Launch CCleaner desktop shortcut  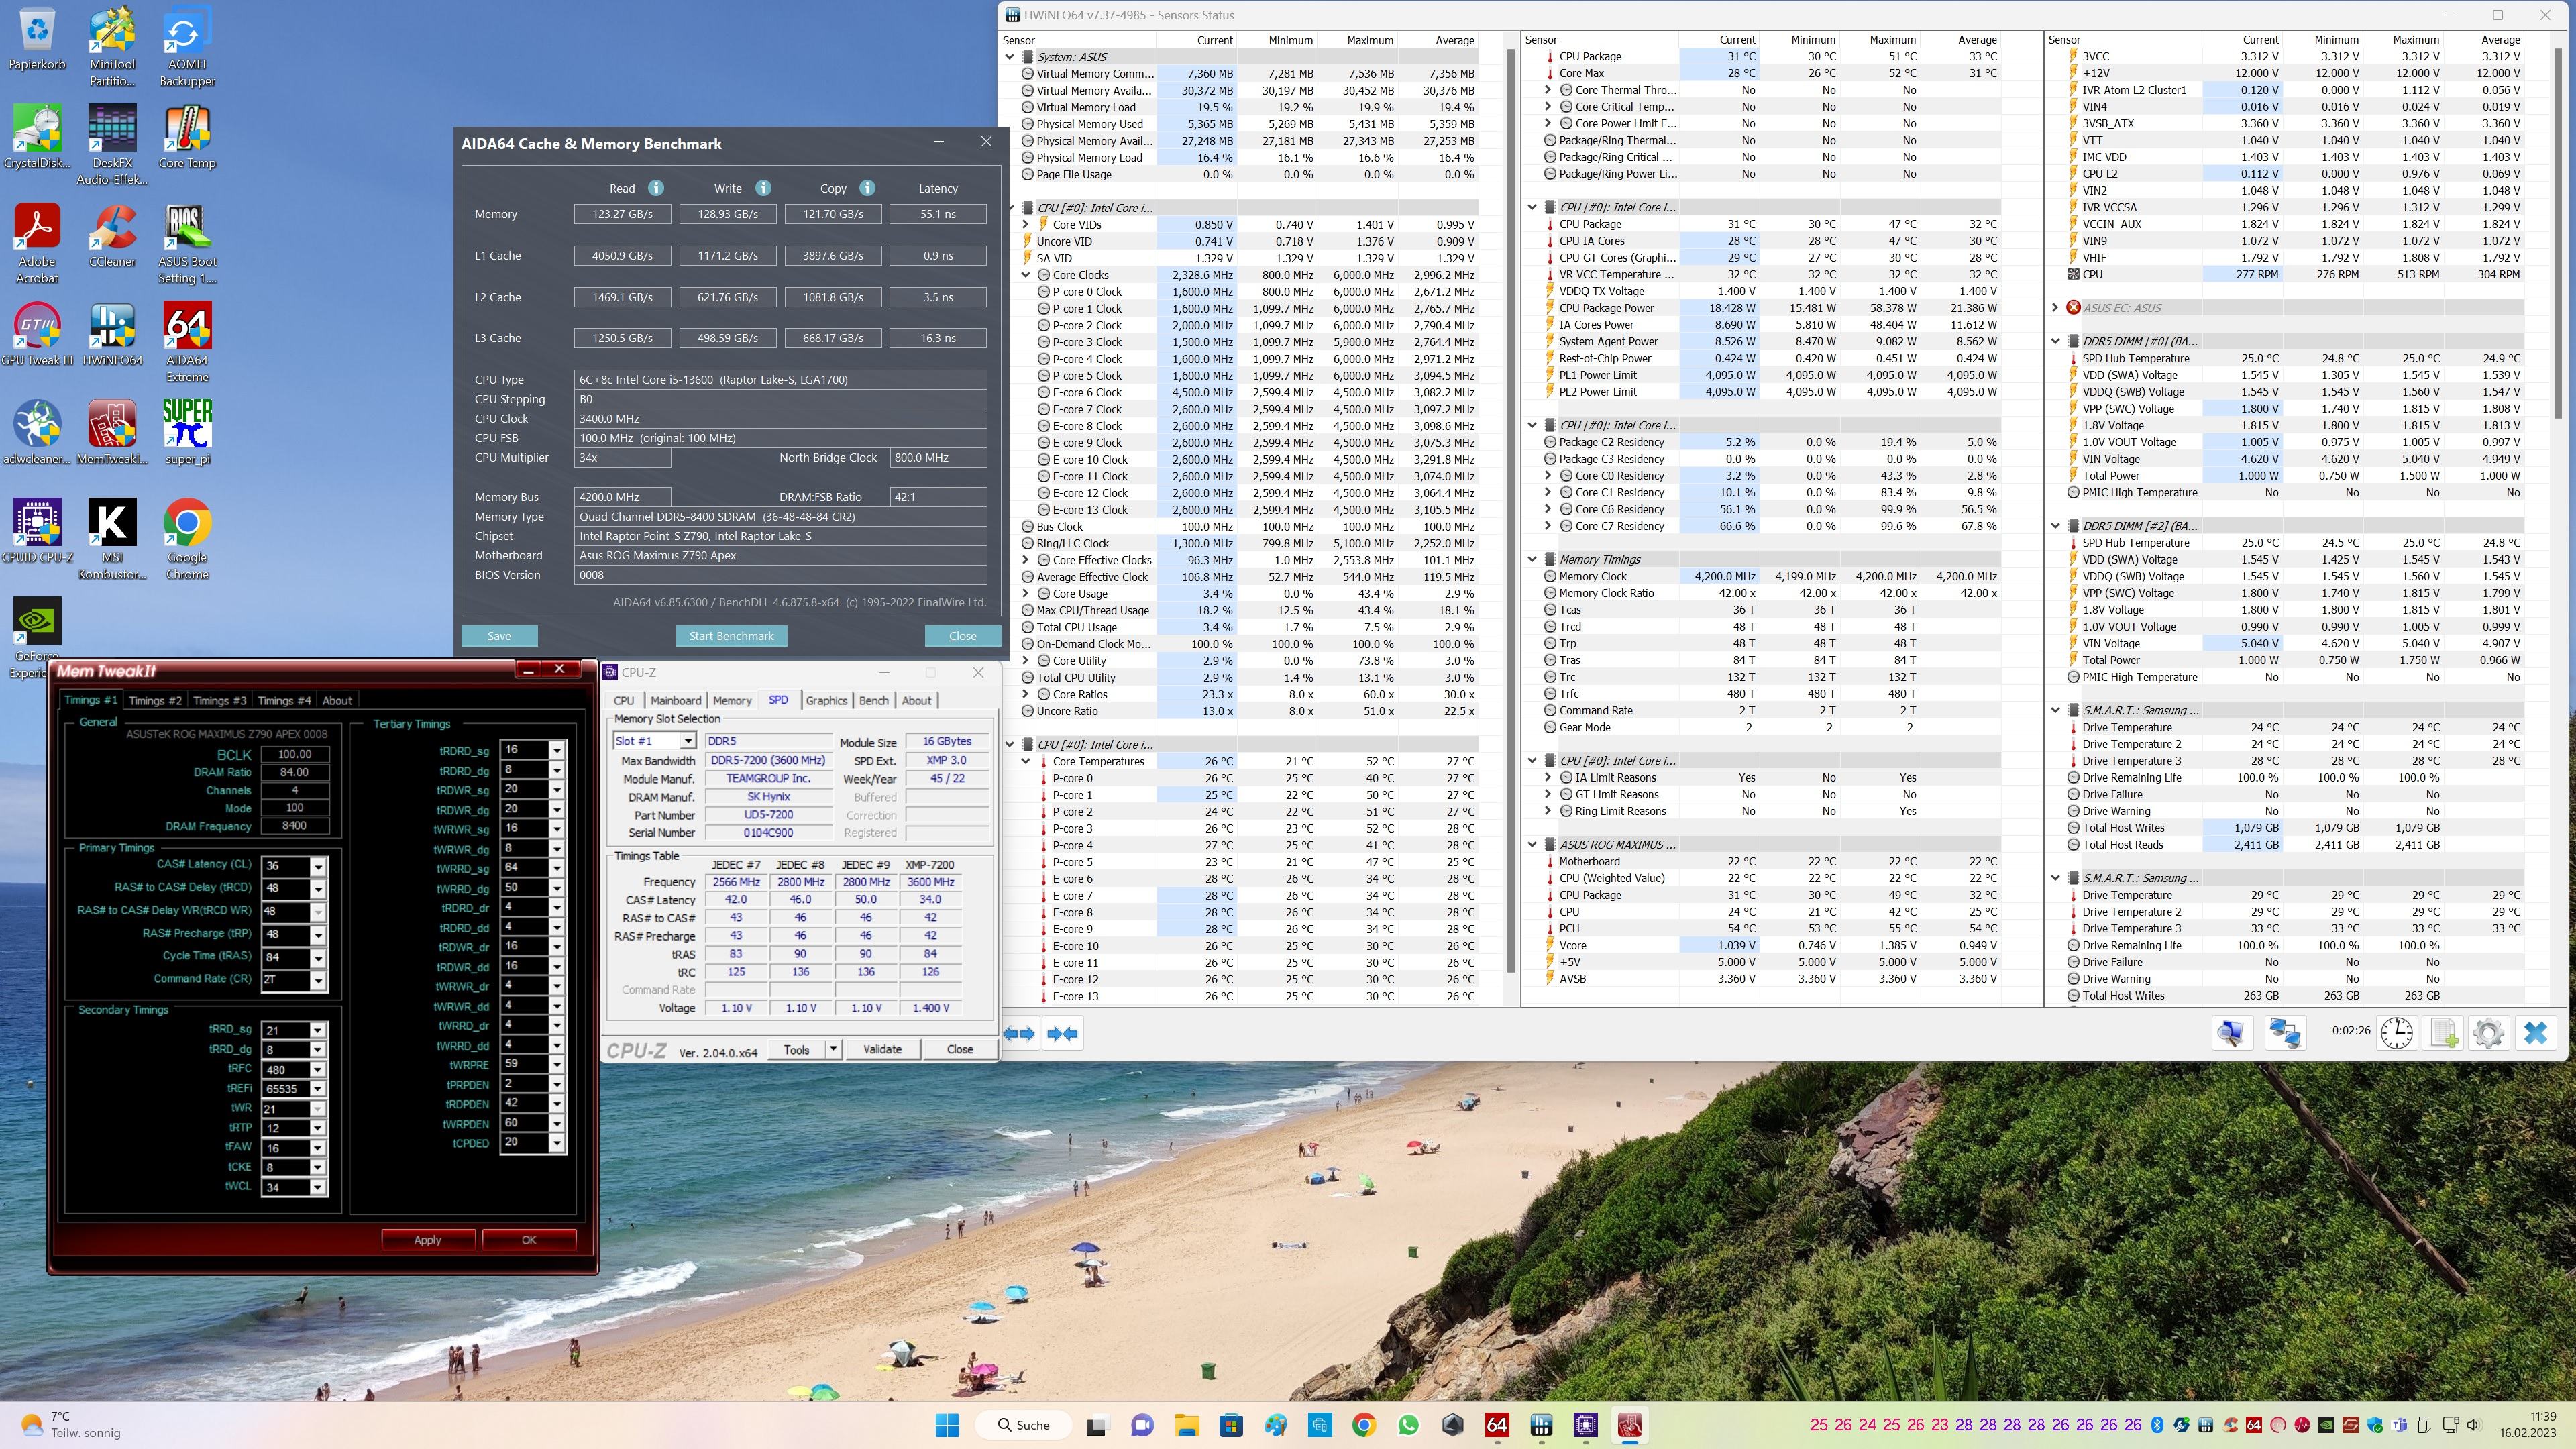[x=112, y=236]
